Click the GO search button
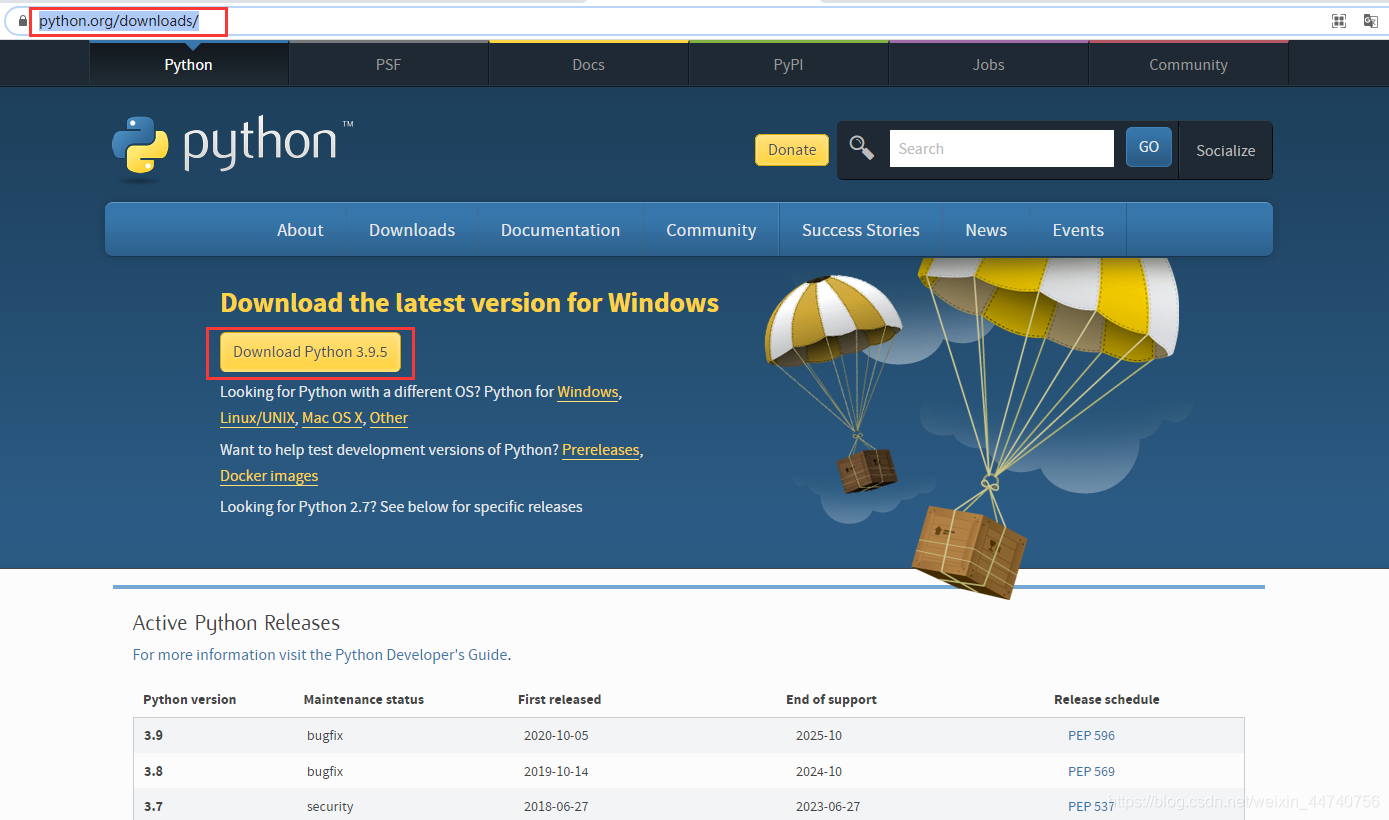Viewport: 1389px width, 820px height. (x=1149, y=147)
